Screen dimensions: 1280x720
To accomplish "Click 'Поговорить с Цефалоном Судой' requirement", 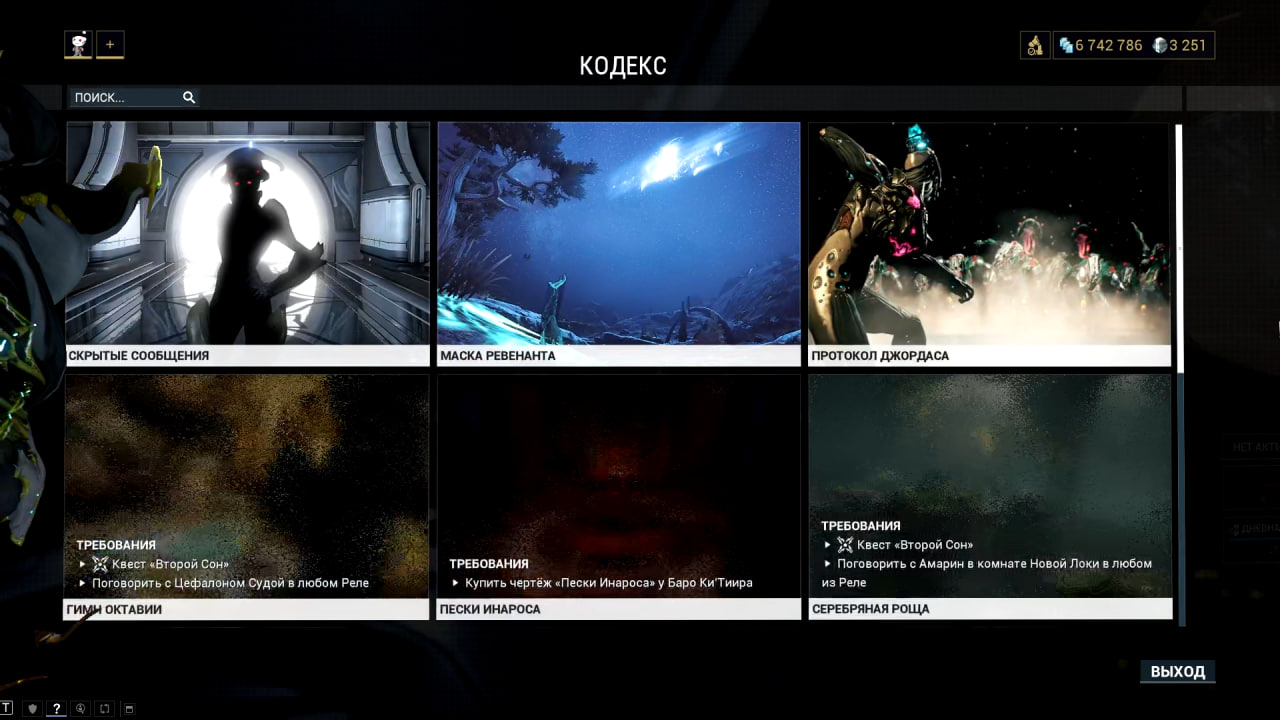I will click(230, 583).
